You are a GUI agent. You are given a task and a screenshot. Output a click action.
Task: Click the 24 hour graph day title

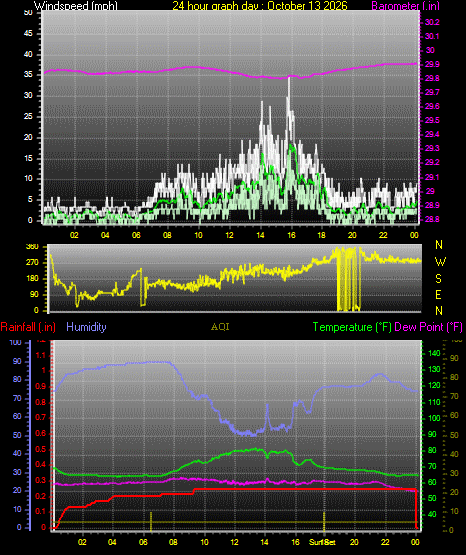(260, 6)
